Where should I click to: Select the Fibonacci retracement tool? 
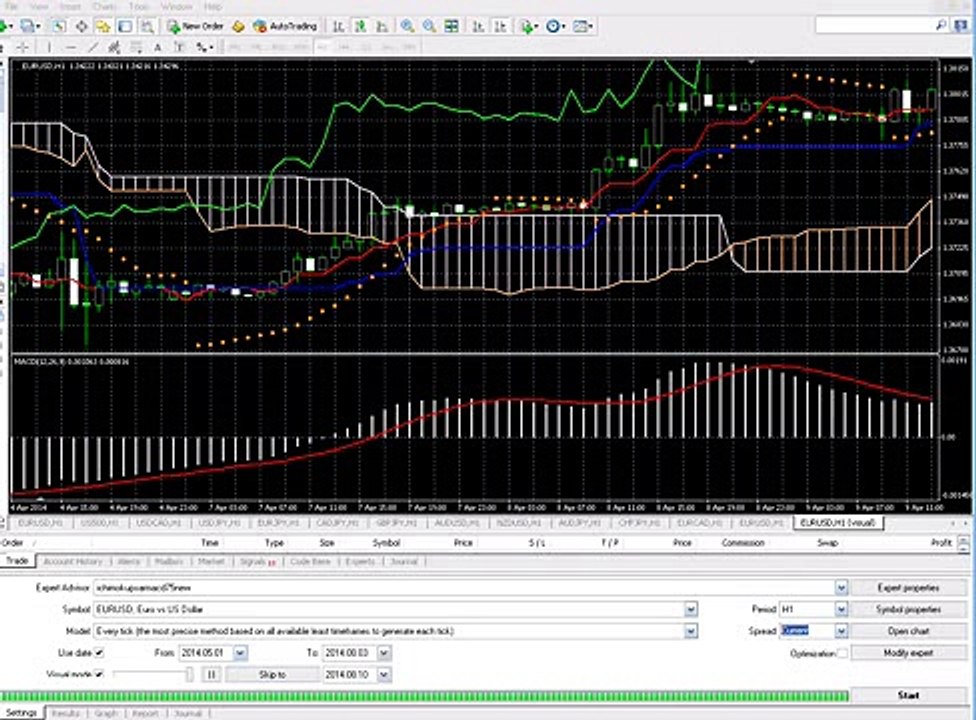[x=136, y=47]
